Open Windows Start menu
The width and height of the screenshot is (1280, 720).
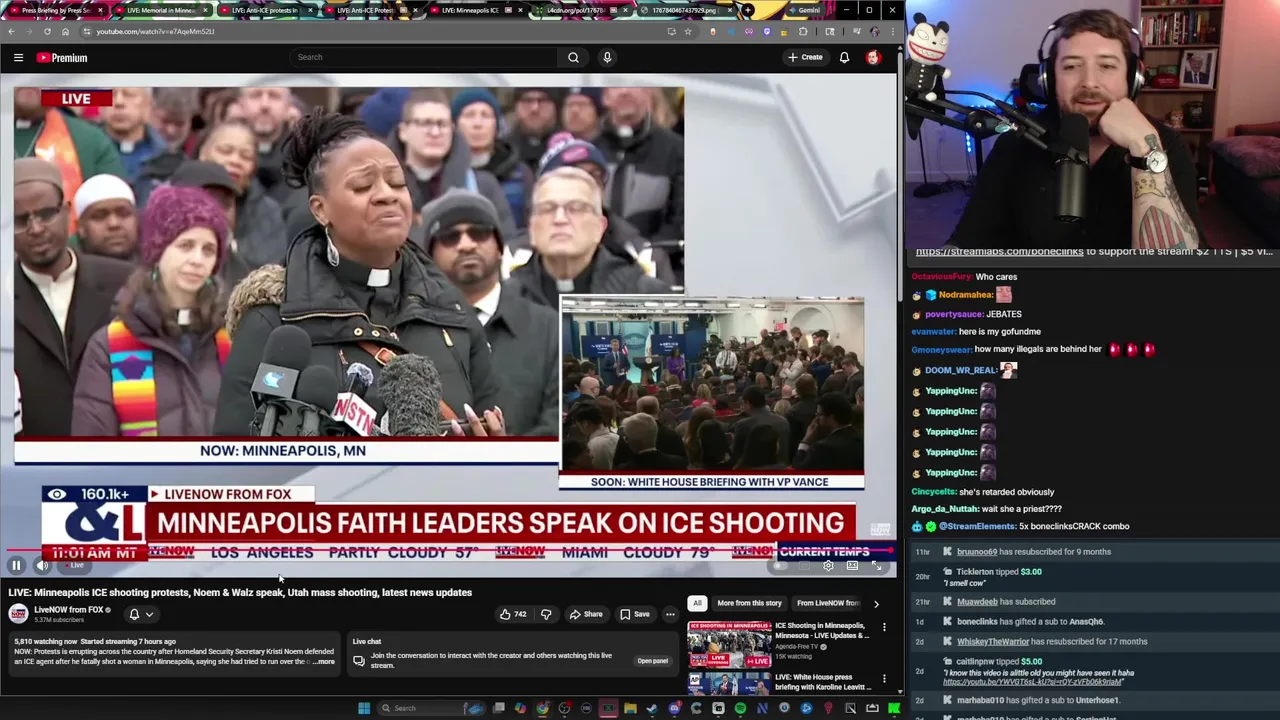[364, 708]
